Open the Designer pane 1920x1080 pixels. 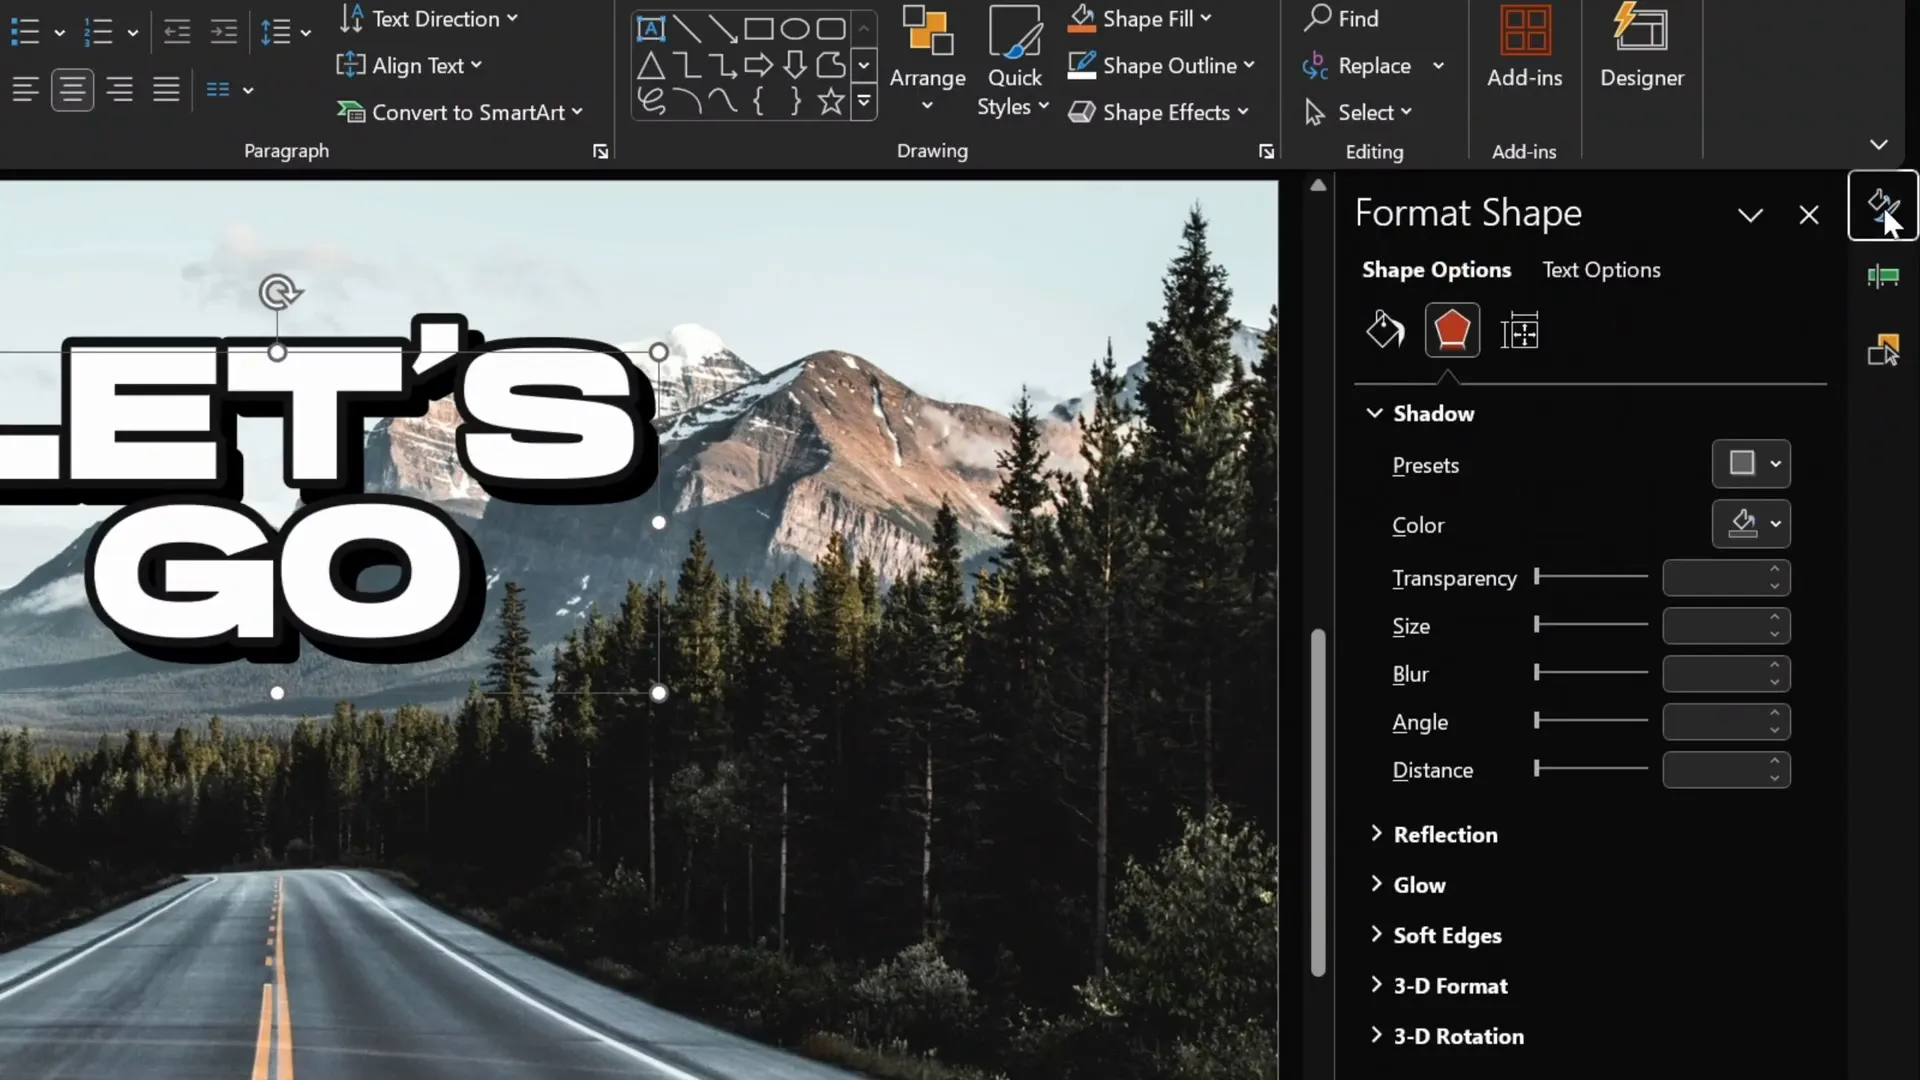point(1641,48)
